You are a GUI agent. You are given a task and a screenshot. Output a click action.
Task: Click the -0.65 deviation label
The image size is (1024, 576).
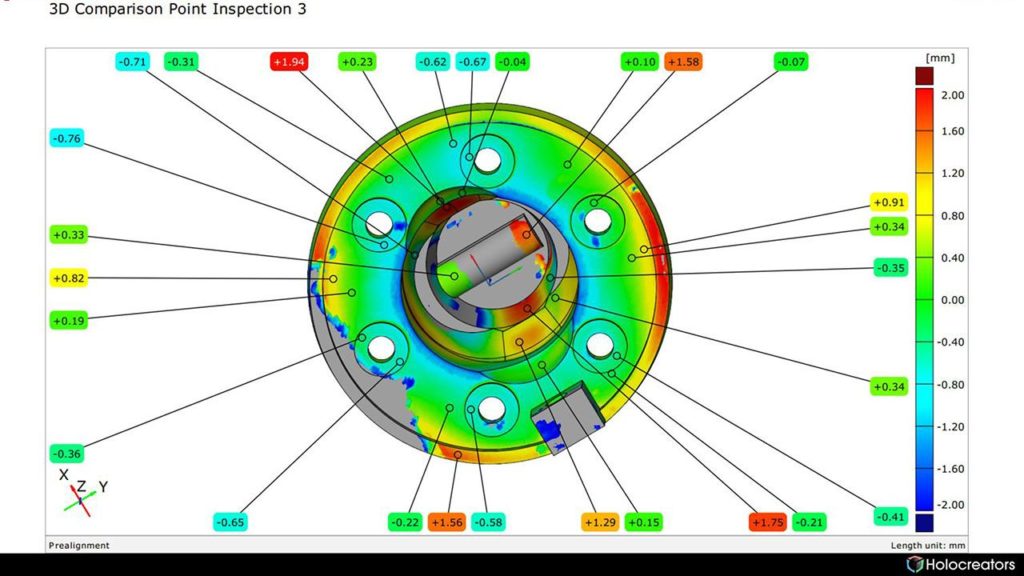[231, 522]
